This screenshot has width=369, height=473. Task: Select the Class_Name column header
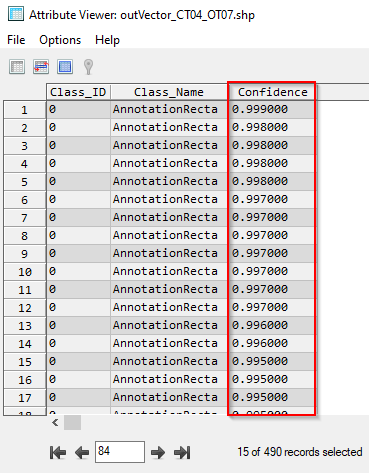point(169,92)
